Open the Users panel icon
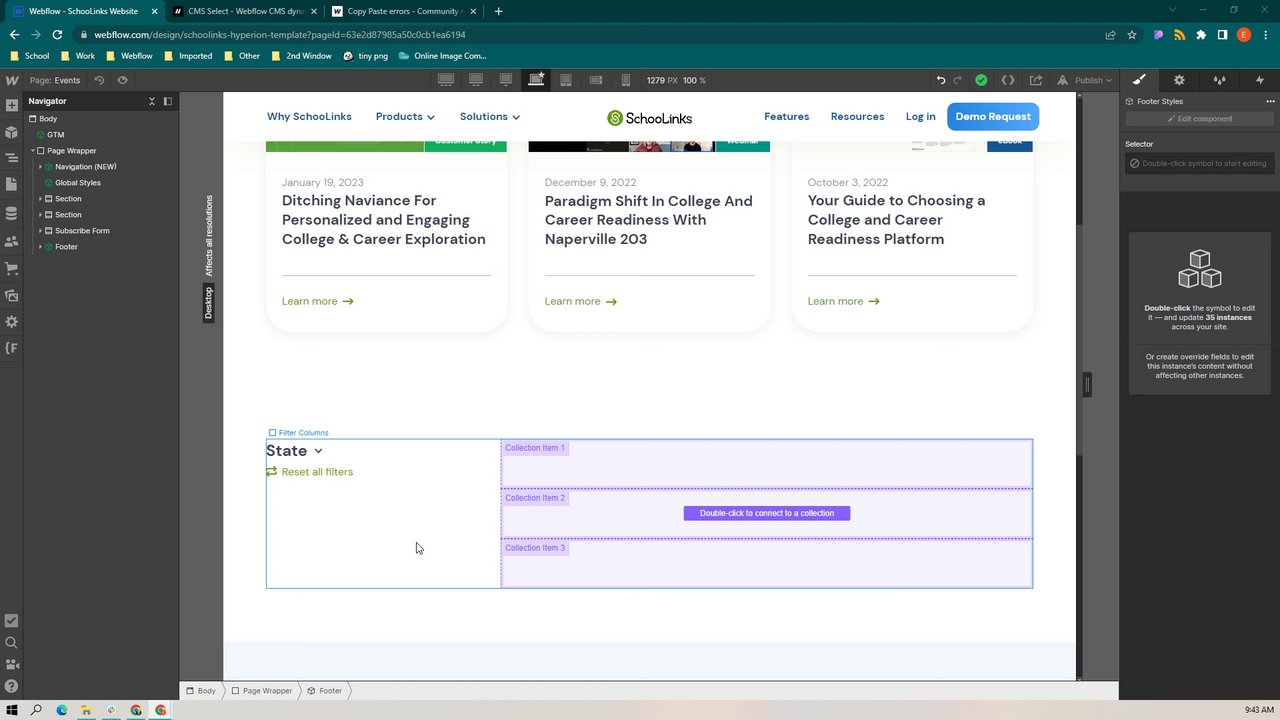The height and width of the screenshot is (720, 1280). pos(12,241)
